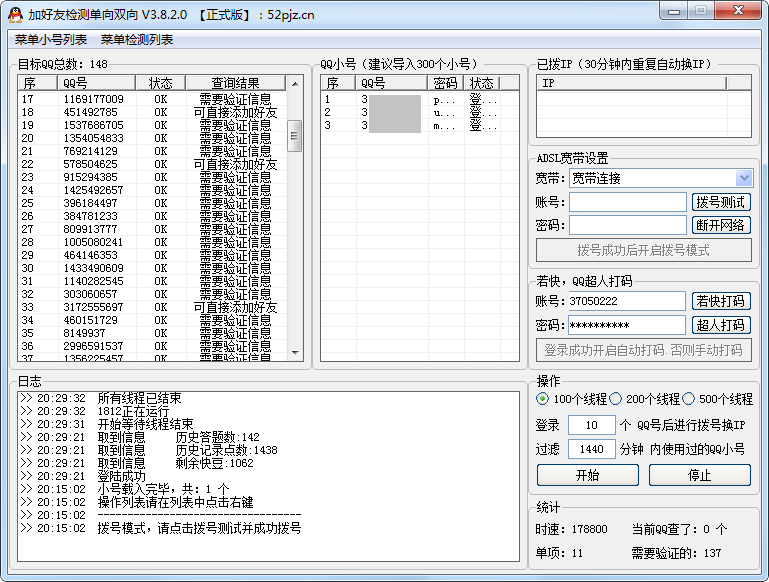The height and width of the screenshot is (582, 769).
Task: Expand the 宽带连接 dropdown
Action: [x=743, y=178]
